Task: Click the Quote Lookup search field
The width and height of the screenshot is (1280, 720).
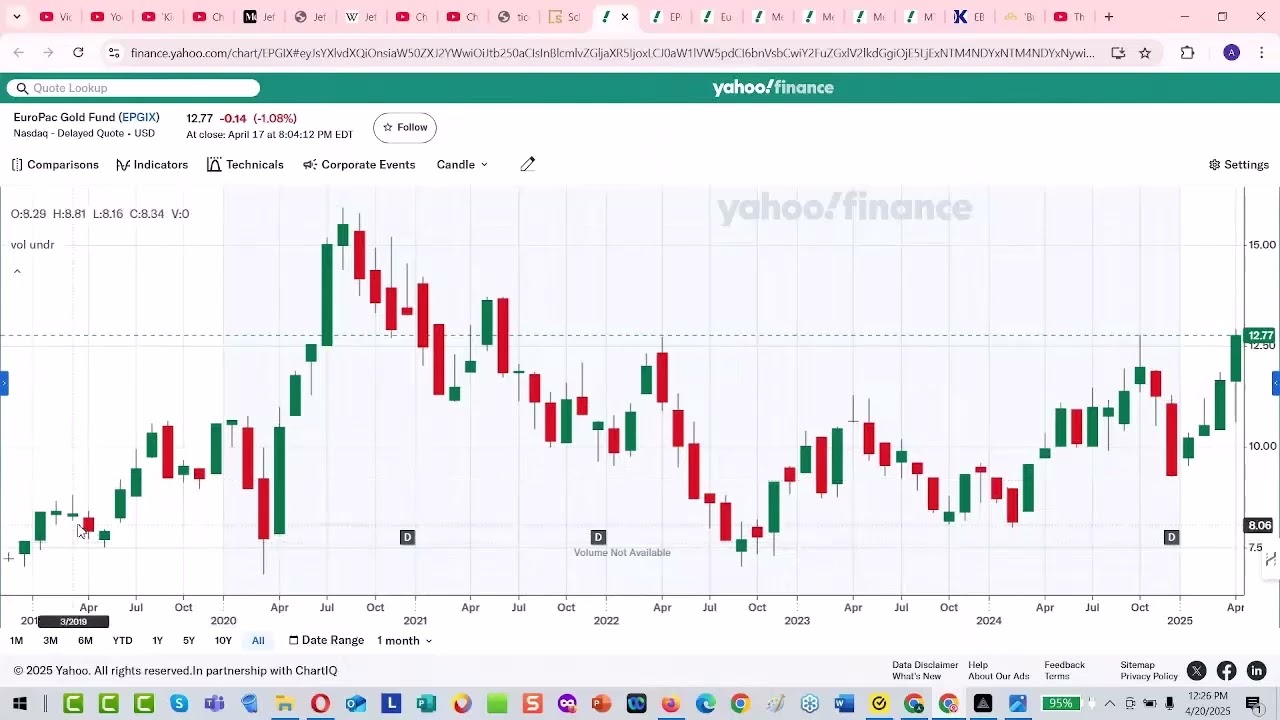Action: tap(133, 88)
